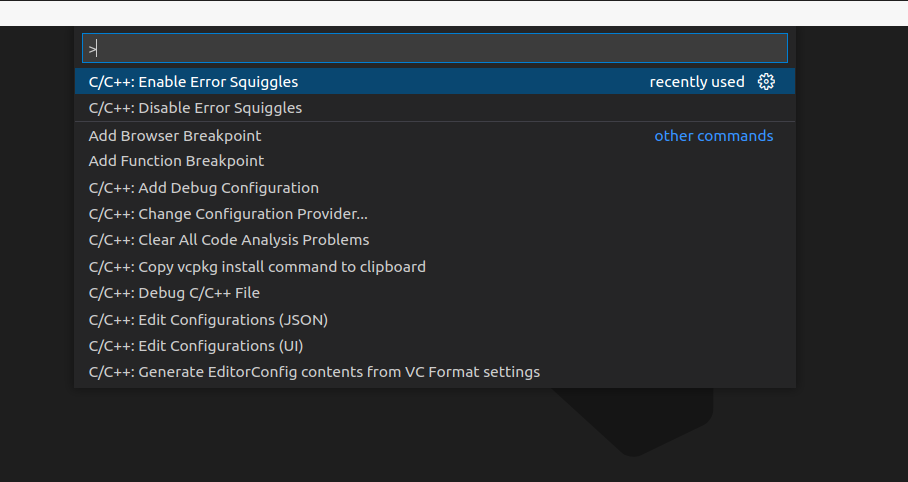The width and height of the screenshot is (908, 482).
Task: Click the divider line above Add Browser Breakpoint
Action: click(x=435, y=122)
